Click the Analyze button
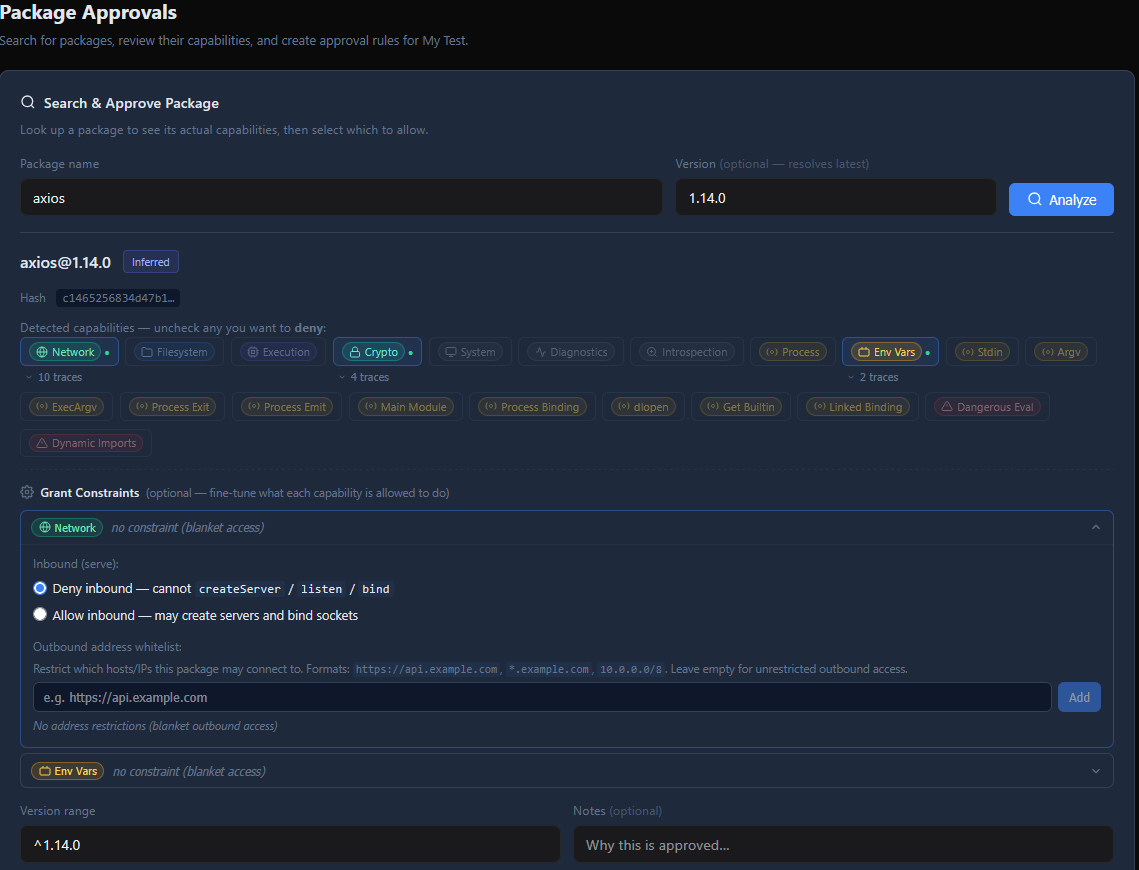Viewport: 1139px width, 870px height. pyautogui.click(x=1061, y=199)
